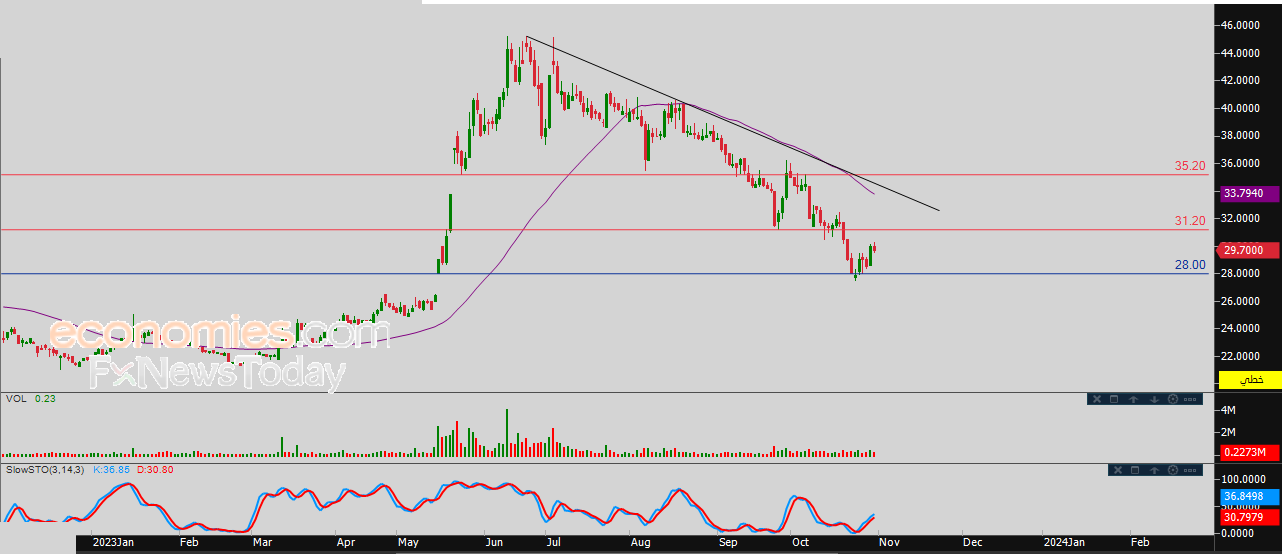Select the 28.00 support level label

(1190, 265)
